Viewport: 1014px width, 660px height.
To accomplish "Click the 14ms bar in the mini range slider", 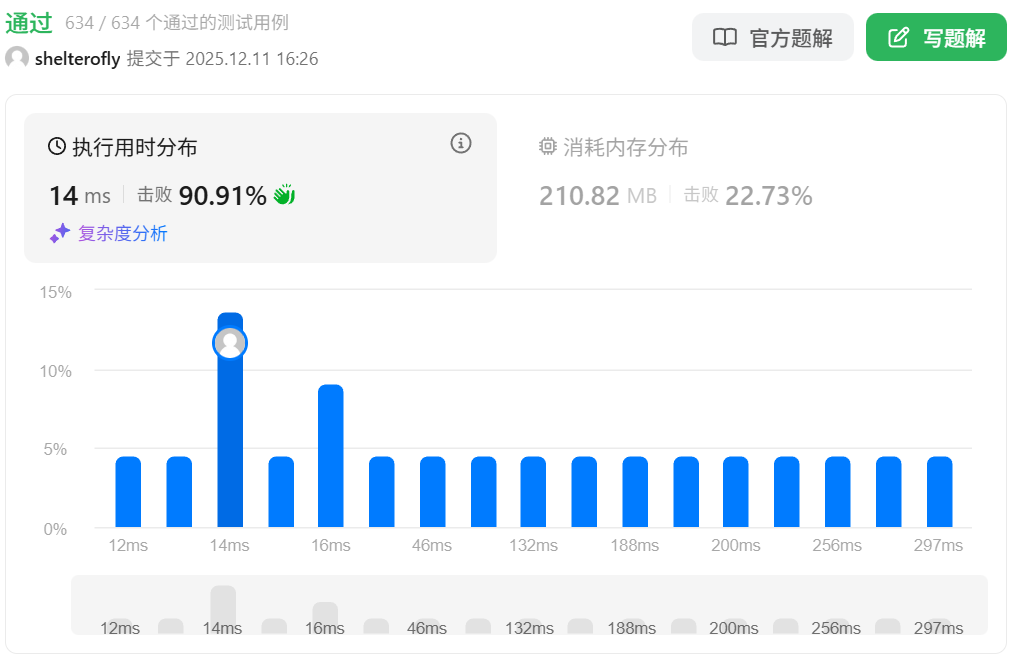I will [x=223, y=608].
